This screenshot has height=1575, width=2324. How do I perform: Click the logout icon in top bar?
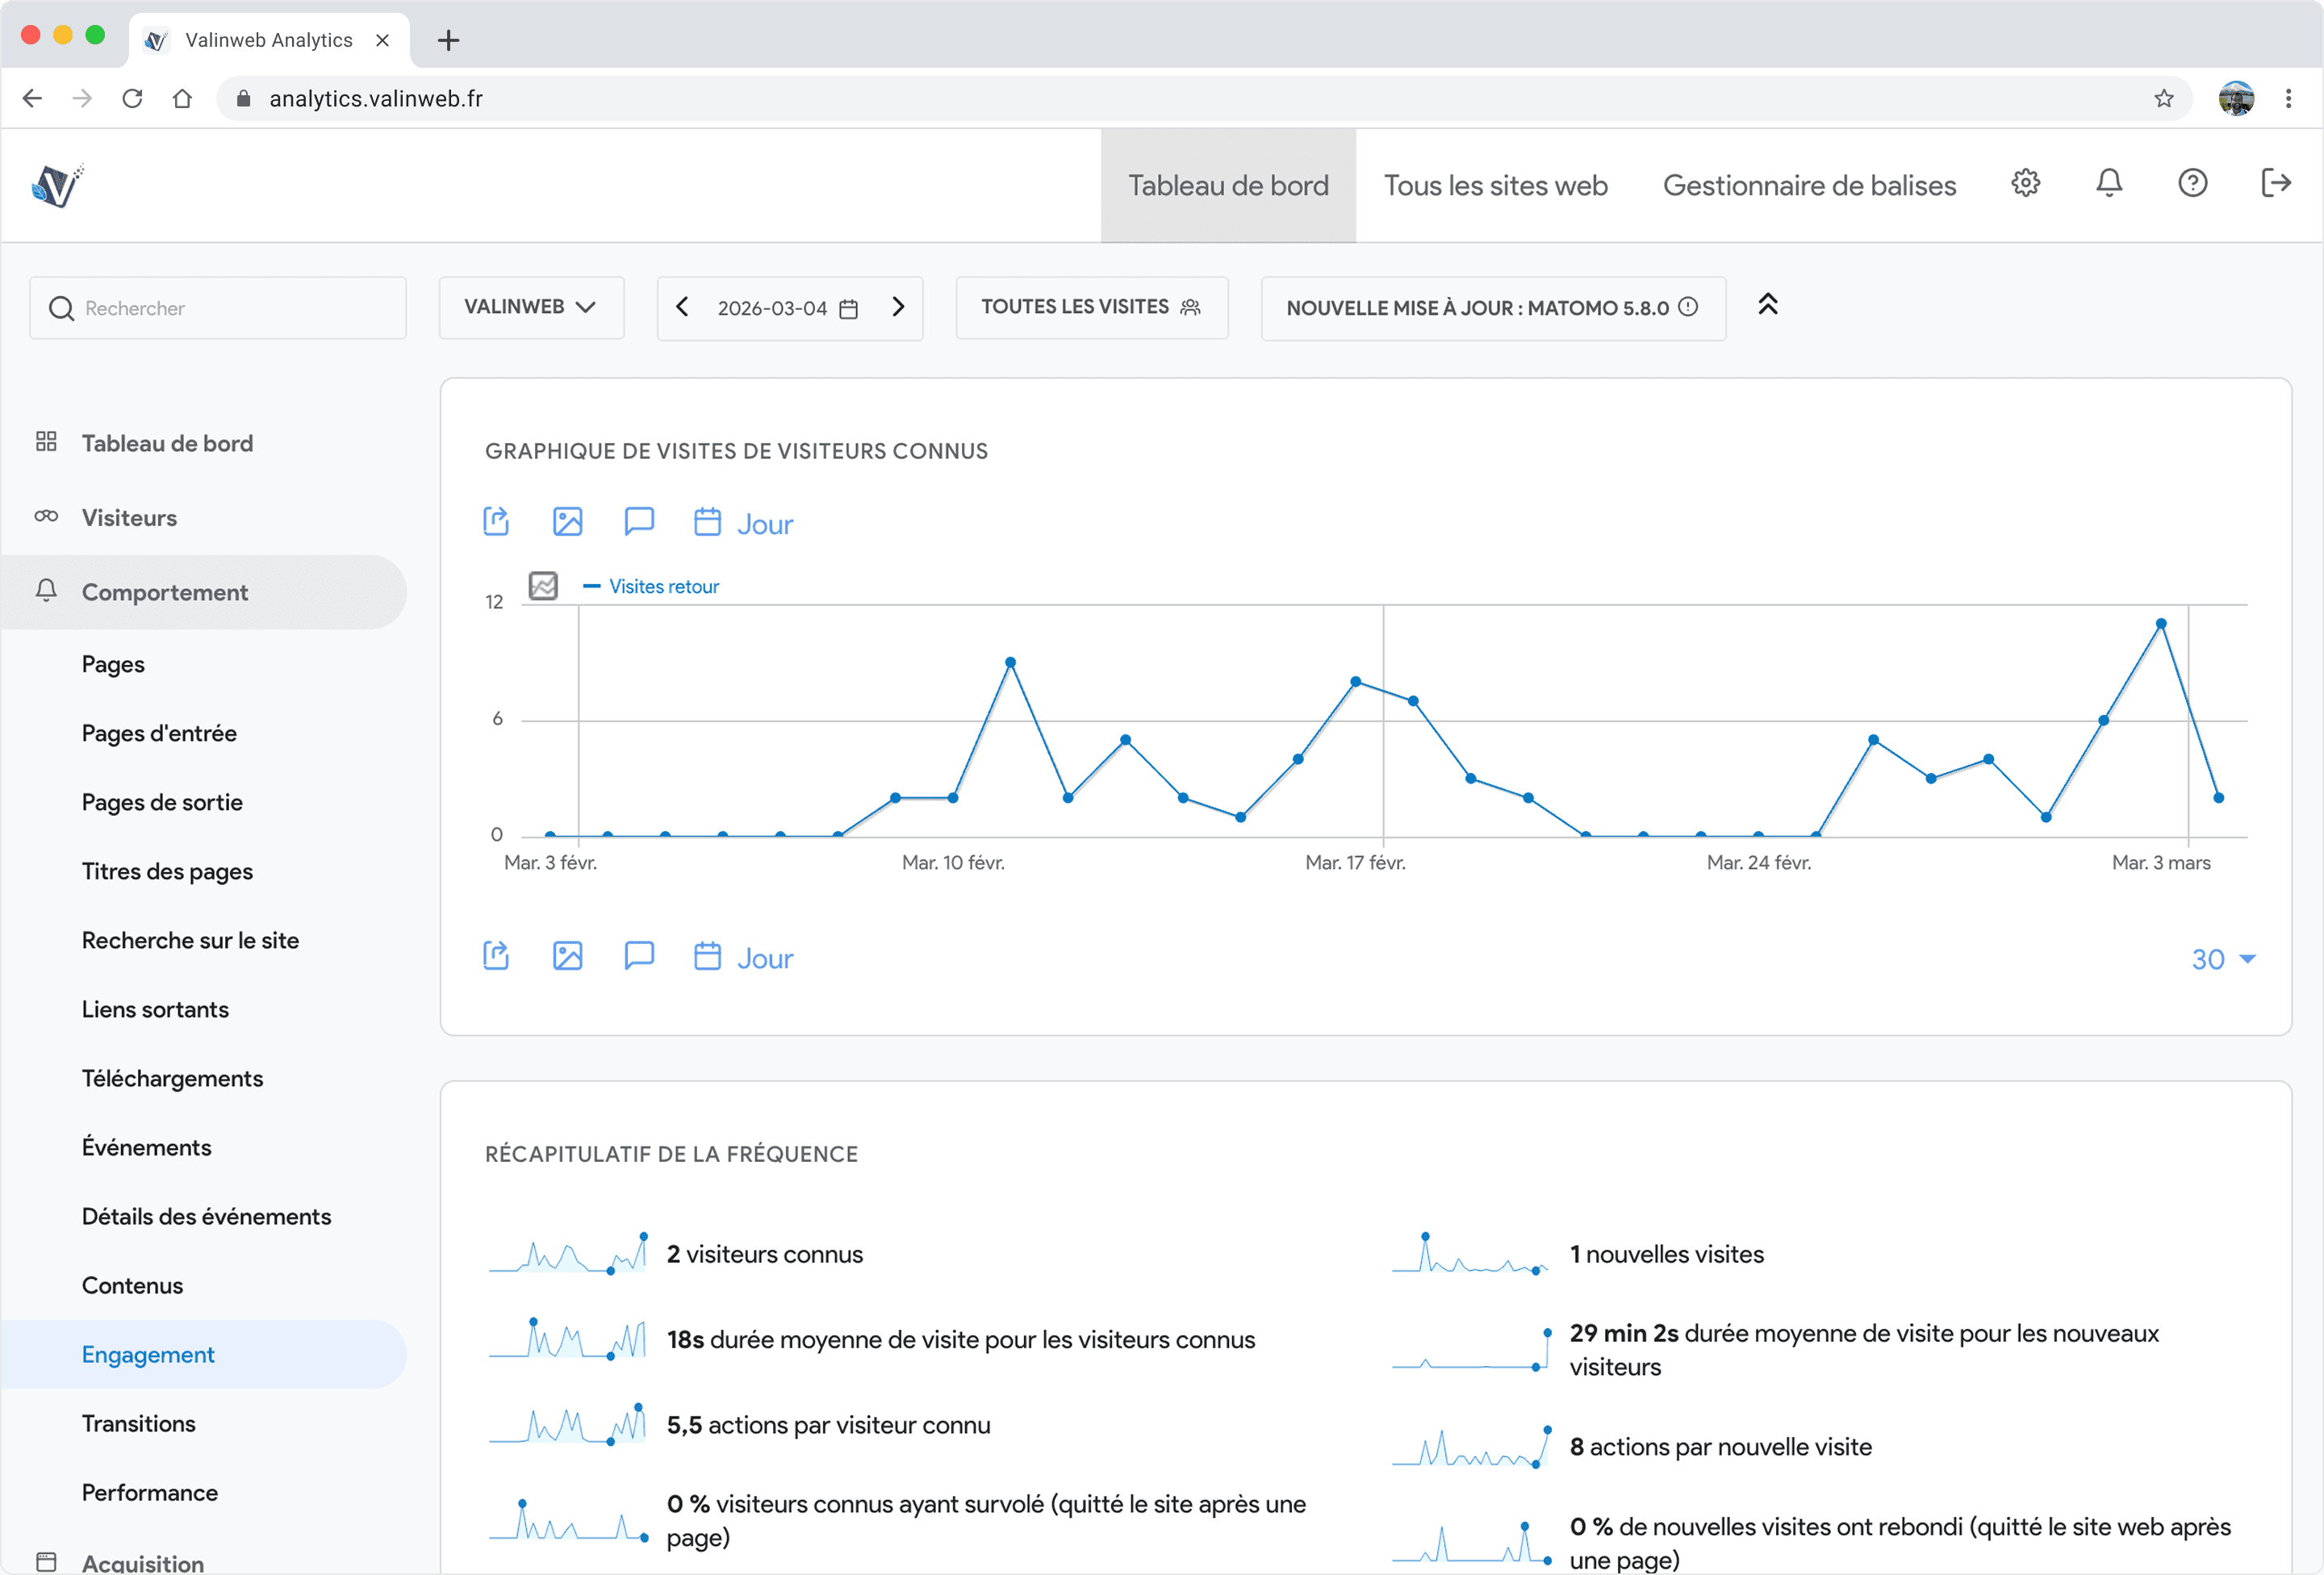(2276, 184)
